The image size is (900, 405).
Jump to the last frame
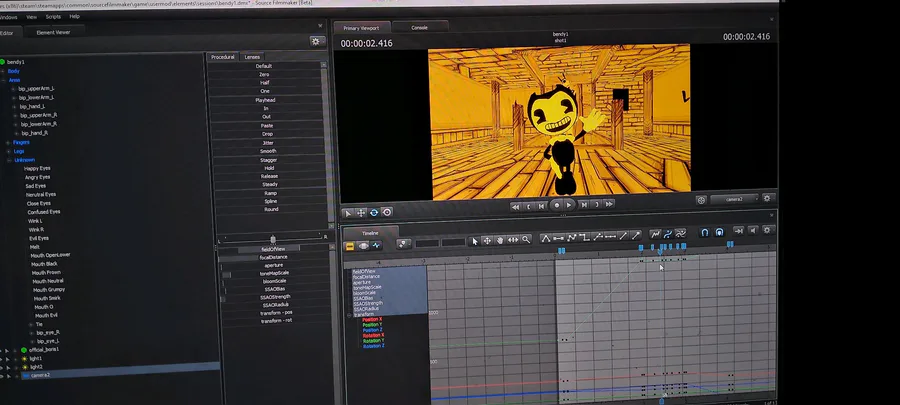pyautogui.click(x=608, y=205)
